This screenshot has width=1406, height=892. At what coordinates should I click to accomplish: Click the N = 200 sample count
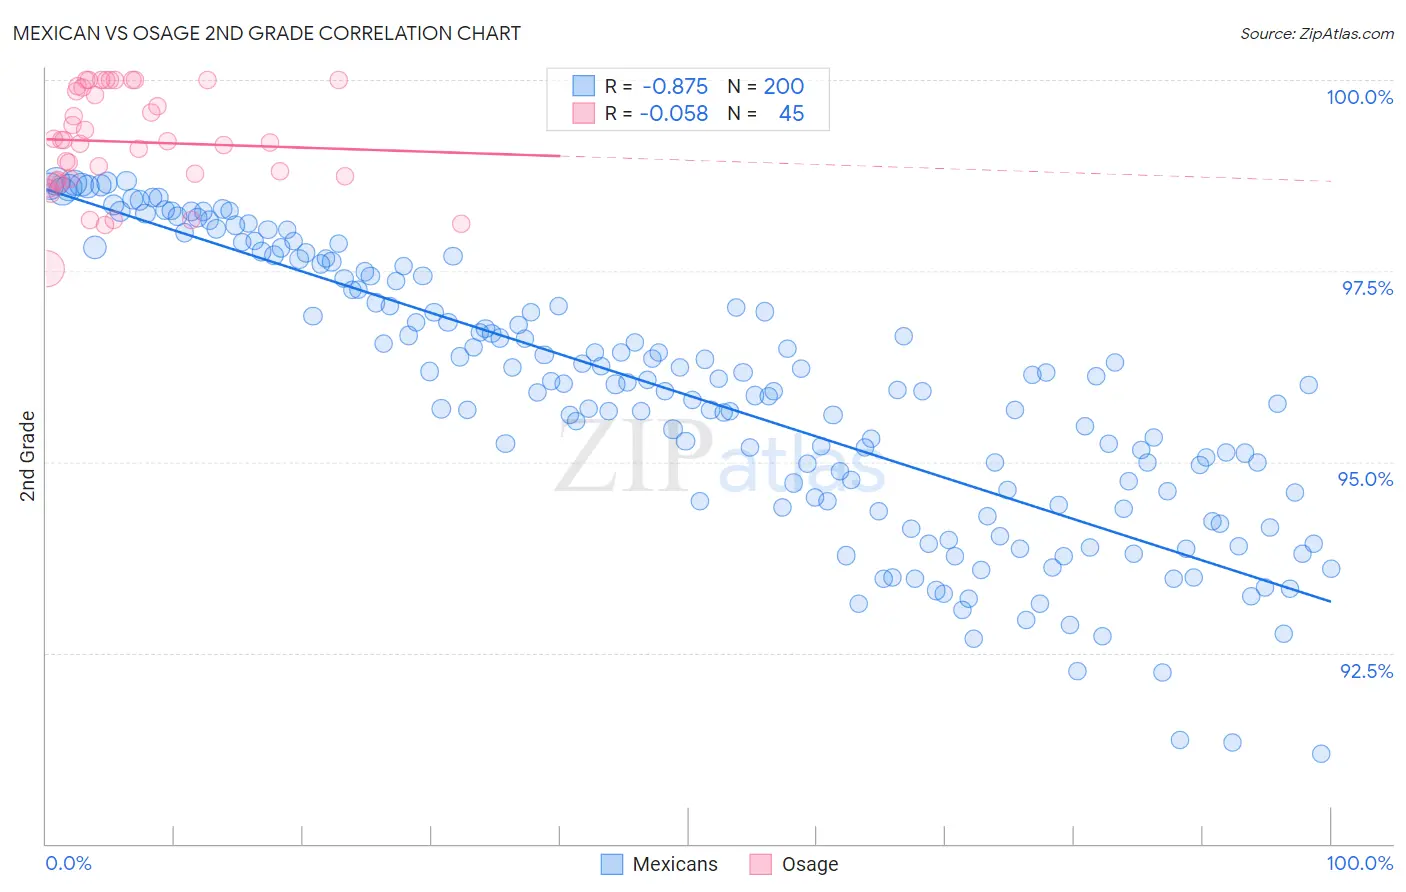click(x=766, y=86)
